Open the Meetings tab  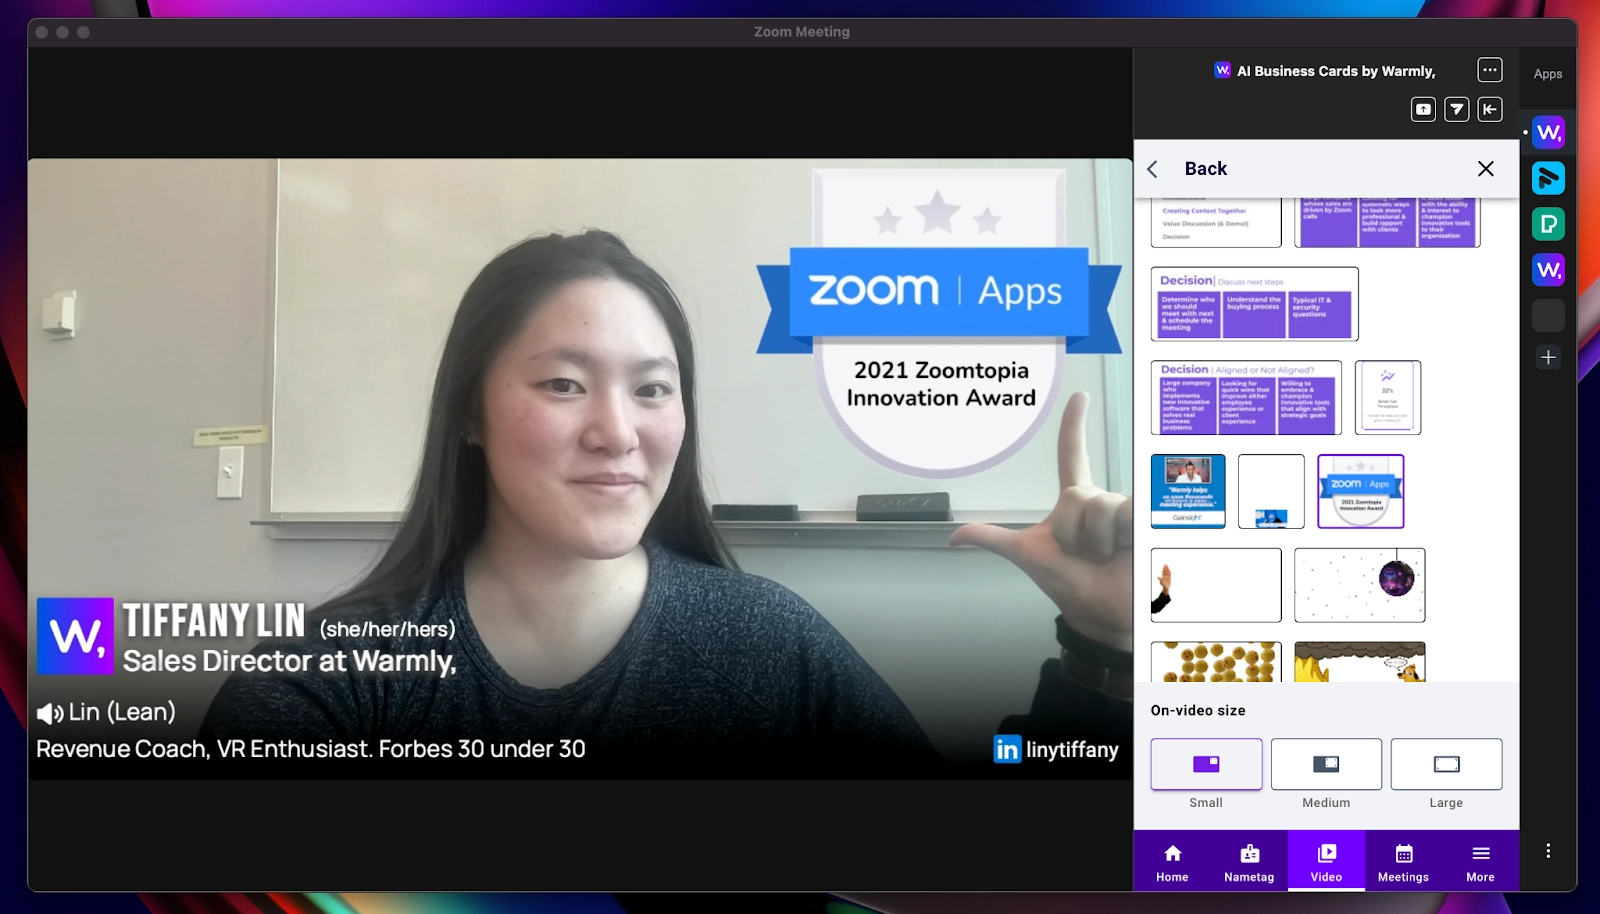(x=1403, y=862)
